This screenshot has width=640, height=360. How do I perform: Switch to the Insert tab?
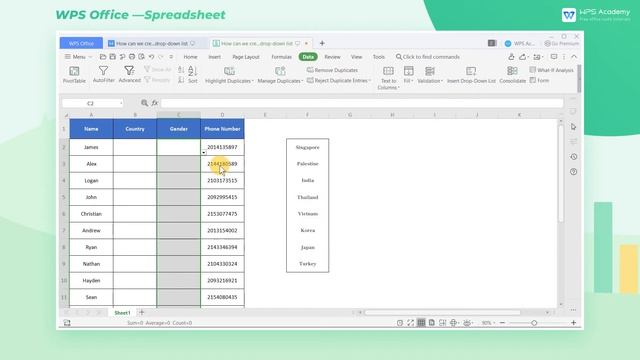pyautogui.click(x=215, y=57)
